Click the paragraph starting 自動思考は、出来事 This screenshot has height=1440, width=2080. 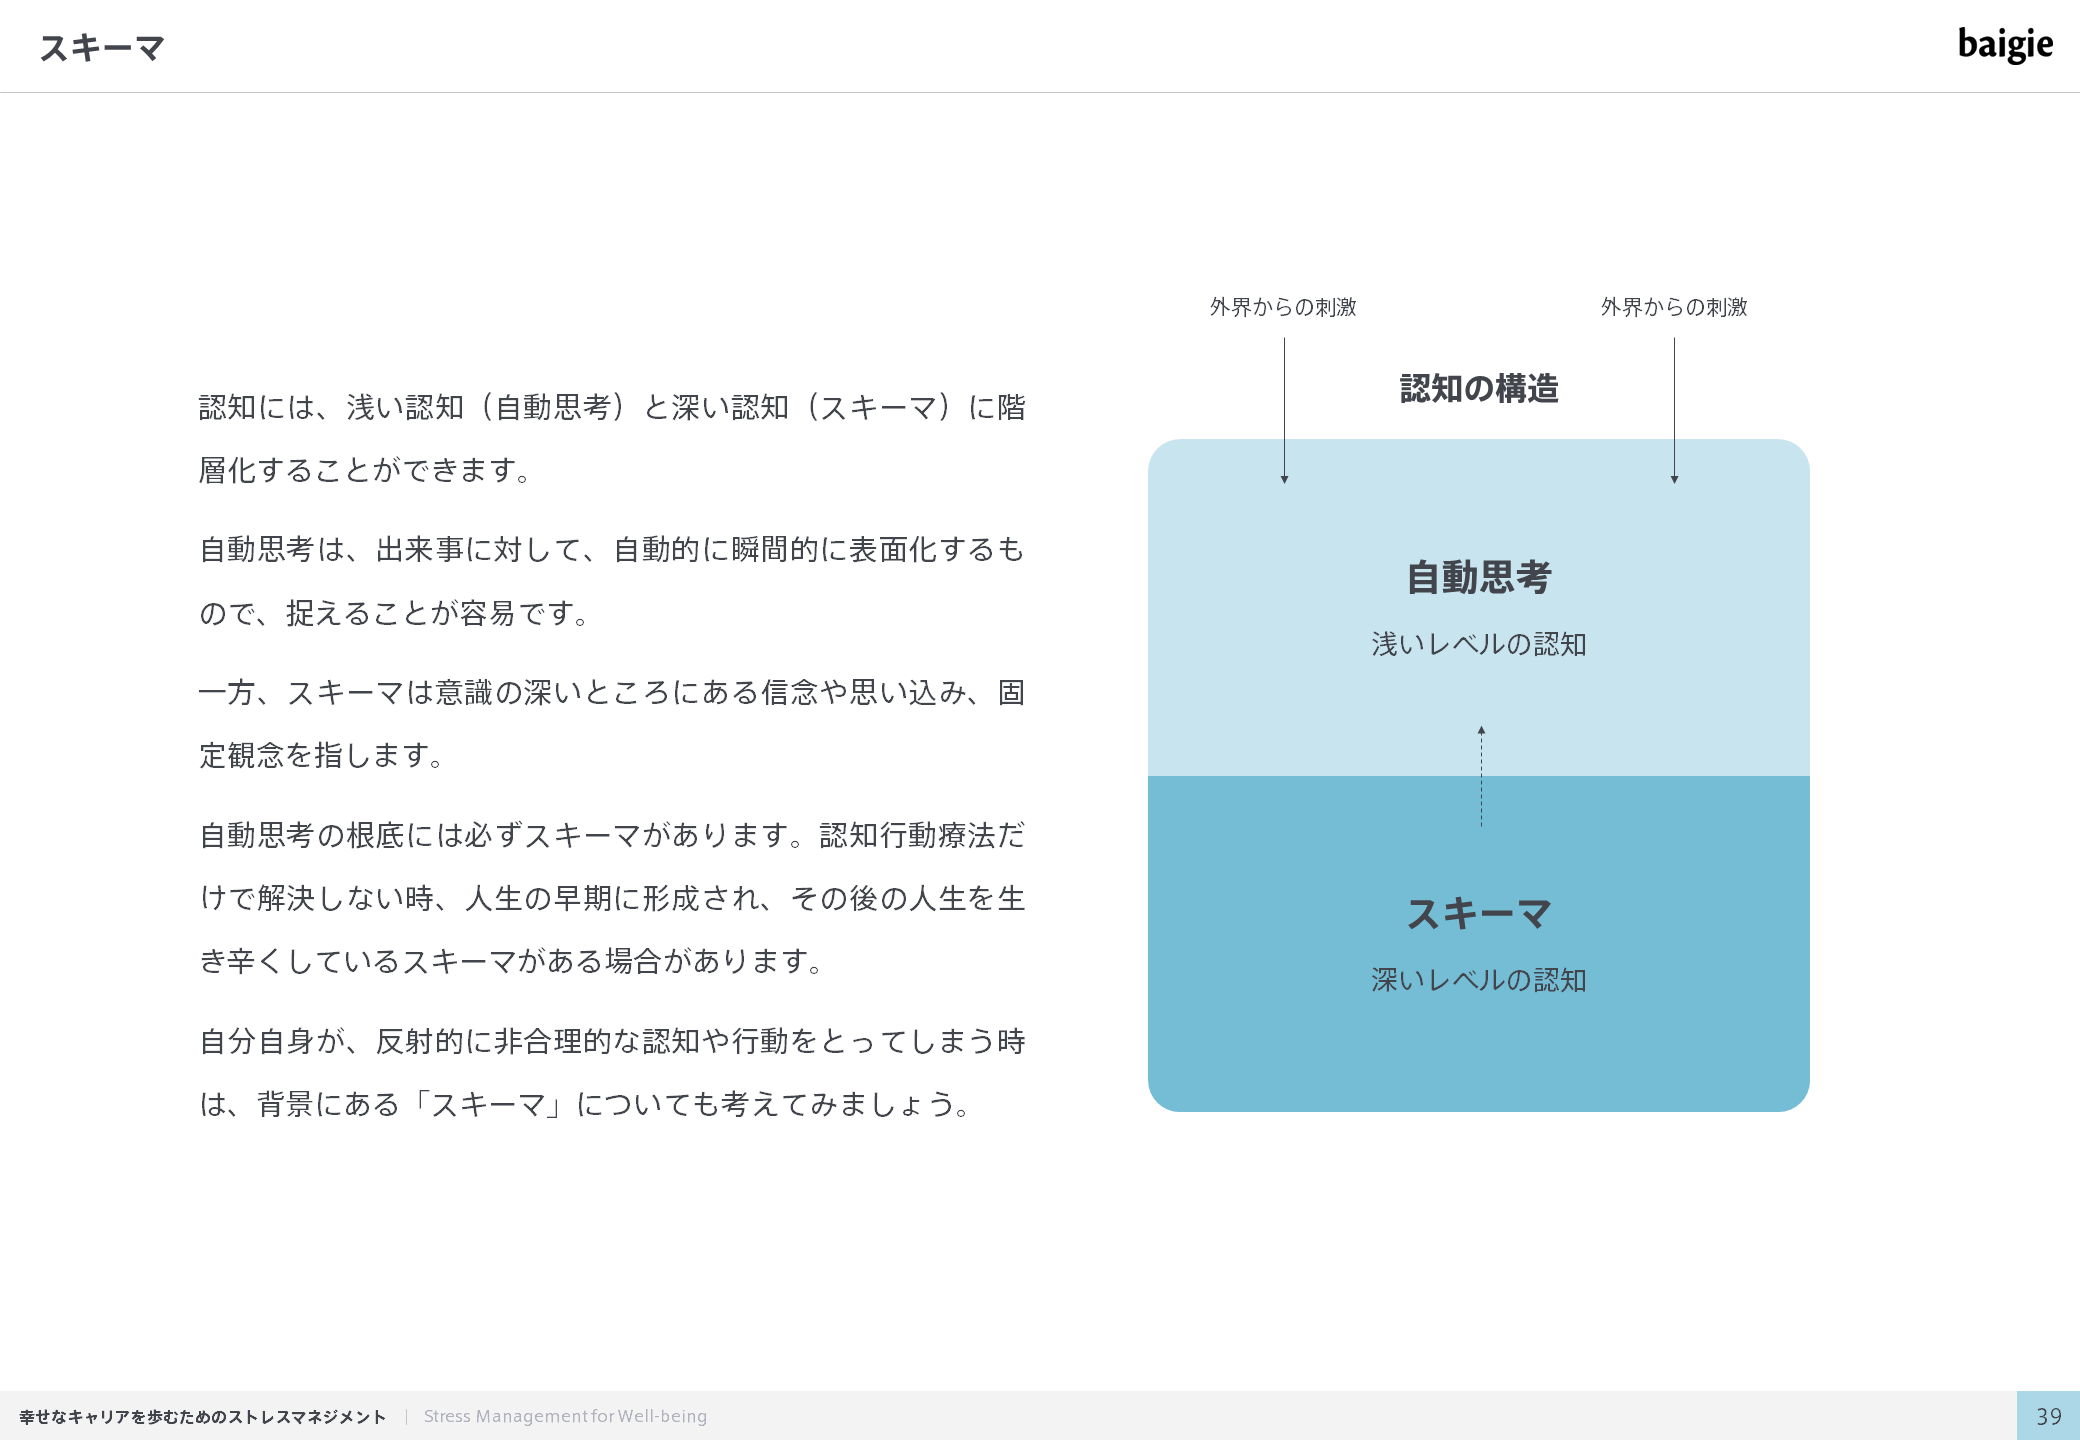point(612,580)
